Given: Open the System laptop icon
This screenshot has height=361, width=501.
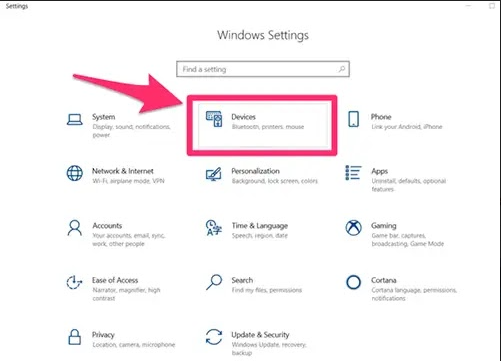Looking at the screenshot, I should point(74,119).
